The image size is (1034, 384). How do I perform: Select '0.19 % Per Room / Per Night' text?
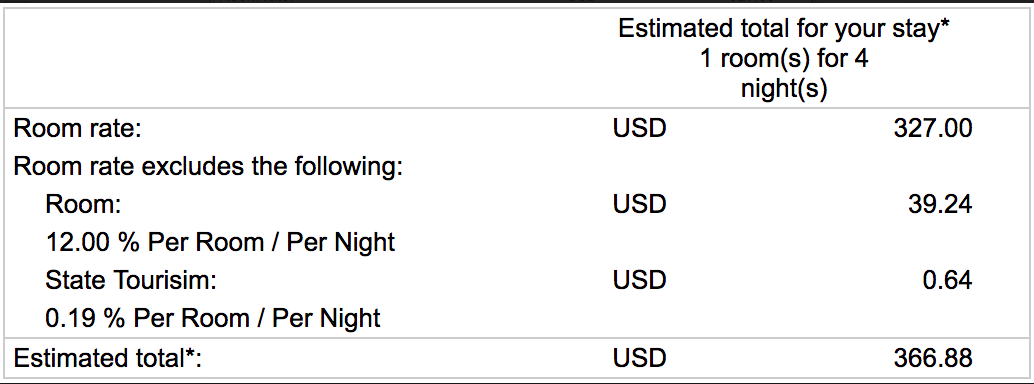(213, 319)
